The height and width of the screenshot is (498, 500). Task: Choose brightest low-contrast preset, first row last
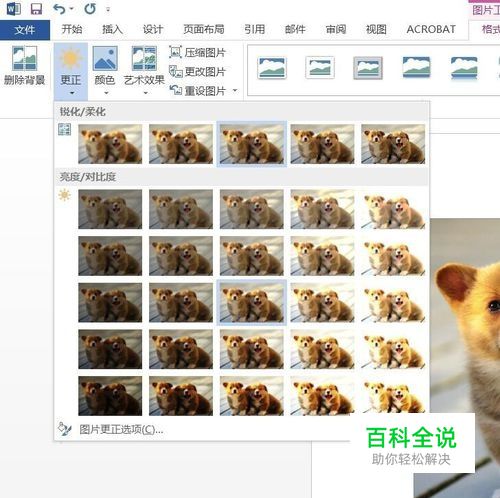pos(393,209)
